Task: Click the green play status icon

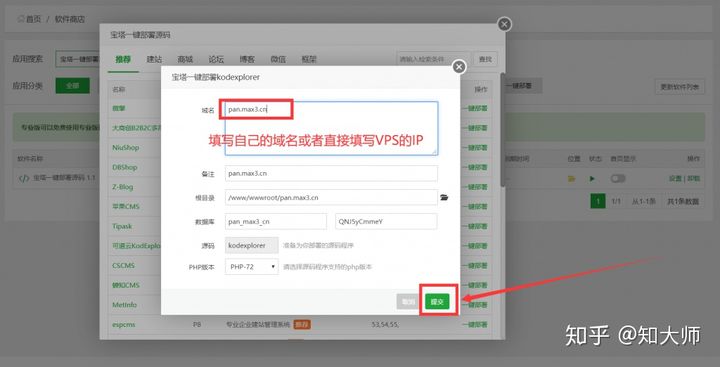Action: 592,179
